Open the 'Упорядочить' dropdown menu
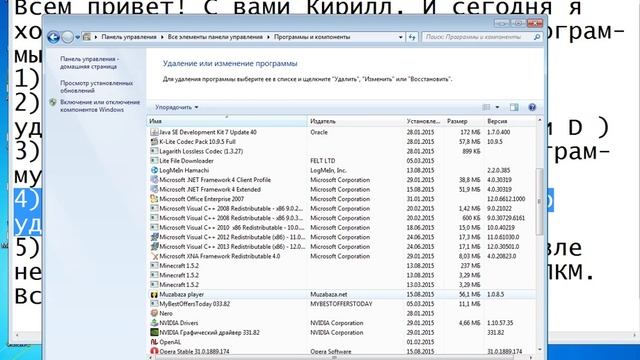The image size is (640, 360). [176, 107]
